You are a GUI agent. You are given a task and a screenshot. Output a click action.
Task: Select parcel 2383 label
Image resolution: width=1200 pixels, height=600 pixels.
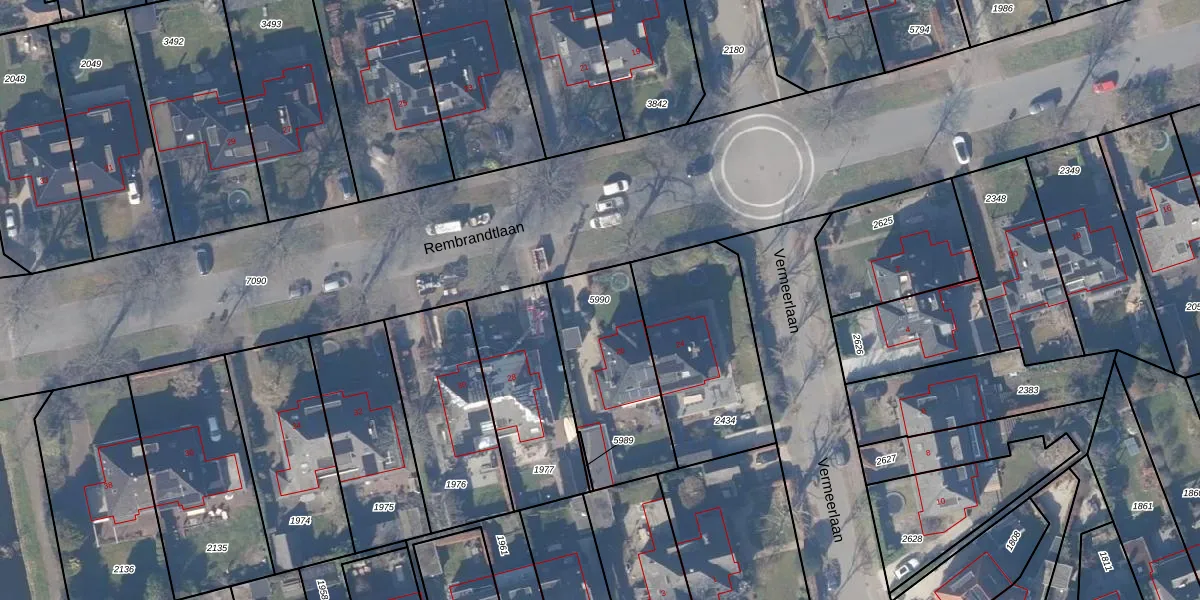click(x=1028, y=390)
